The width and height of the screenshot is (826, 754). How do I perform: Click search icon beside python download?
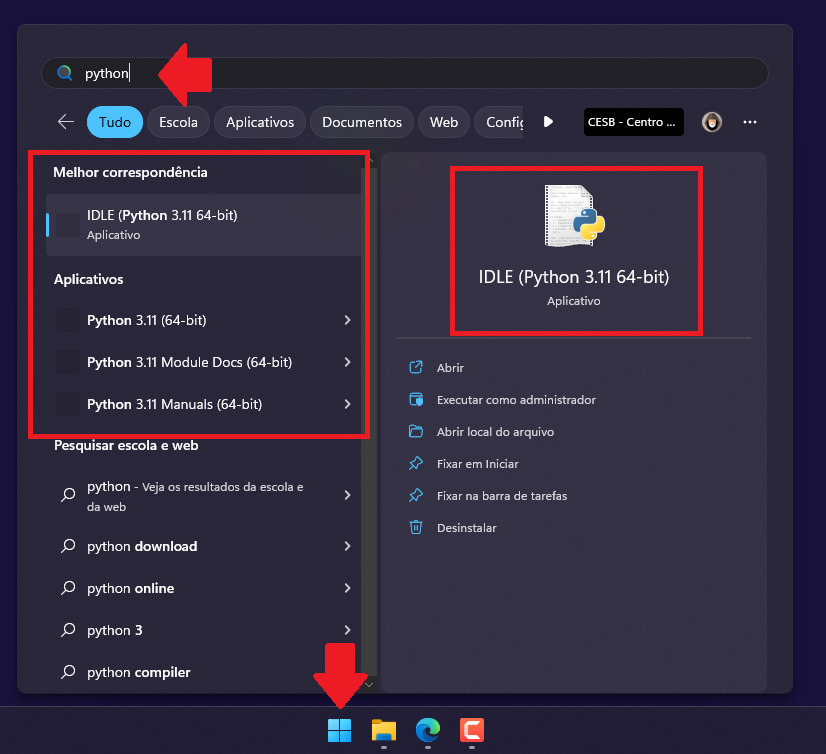pyautogui.click(x=68, y=546)
